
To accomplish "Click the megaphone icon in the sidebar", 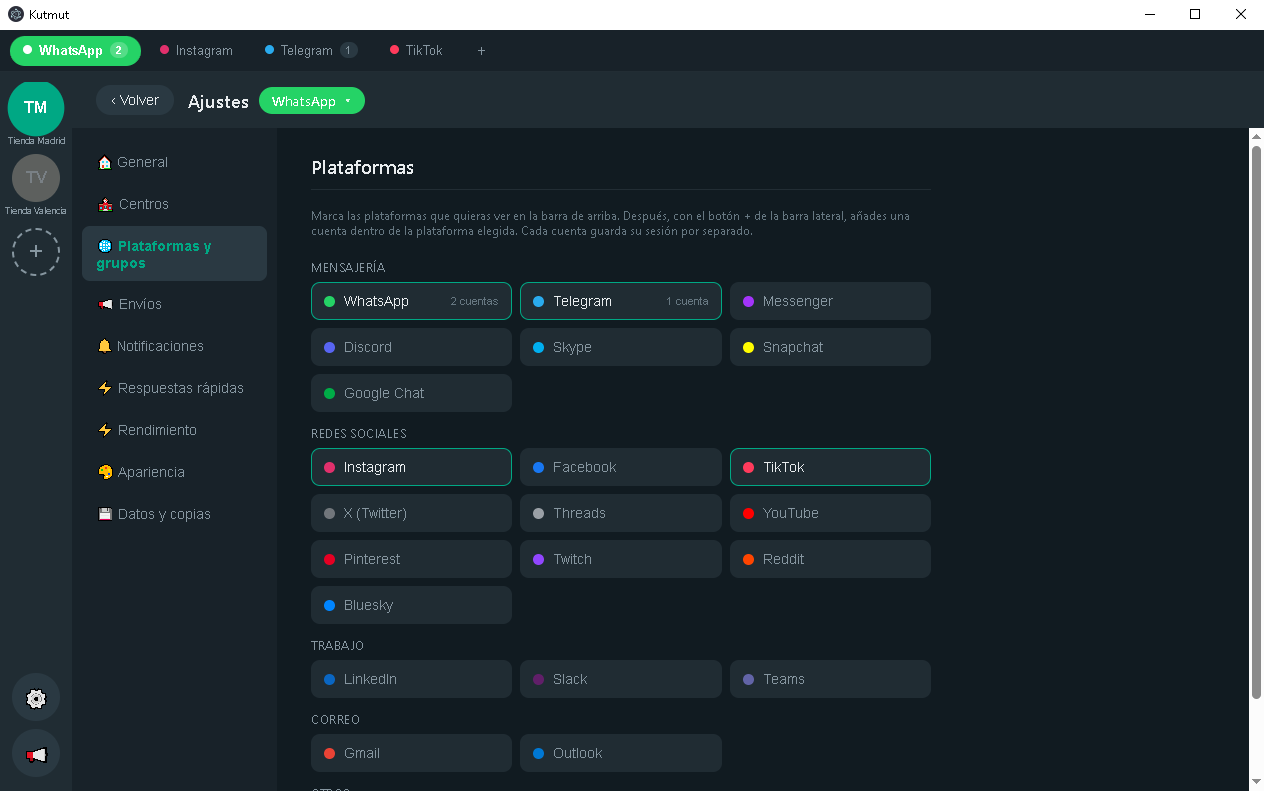I will 36,754.
